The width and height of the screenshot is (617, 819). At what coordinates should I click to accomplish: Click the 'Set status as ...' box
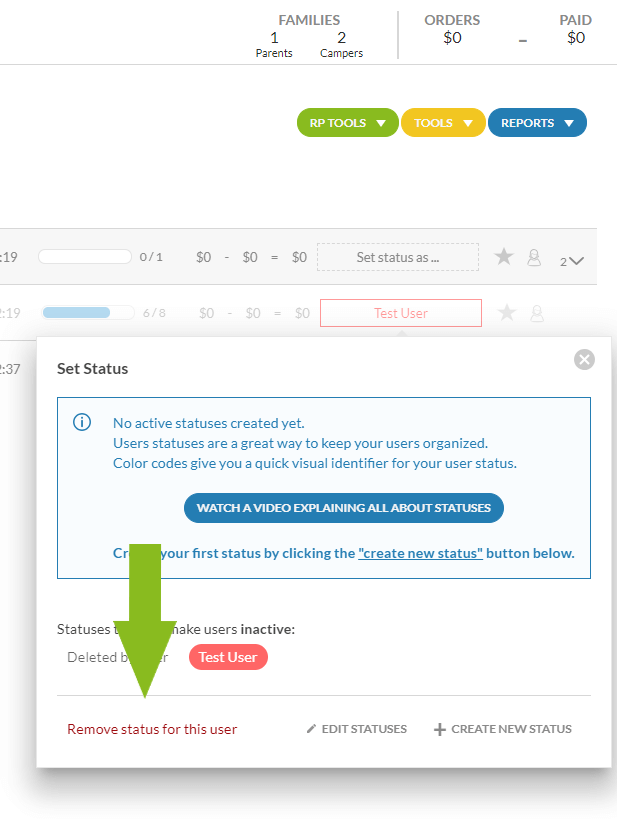(398, 257)
